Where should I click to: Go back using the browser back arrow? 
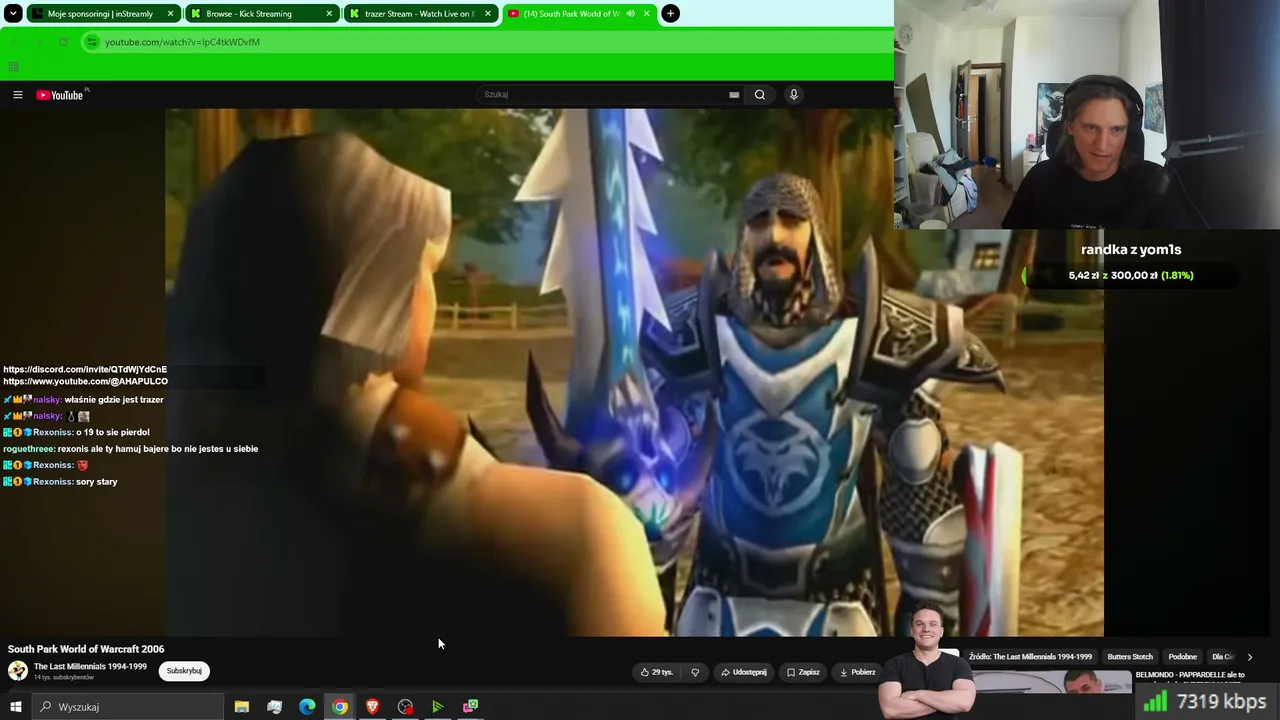(15, 42)
